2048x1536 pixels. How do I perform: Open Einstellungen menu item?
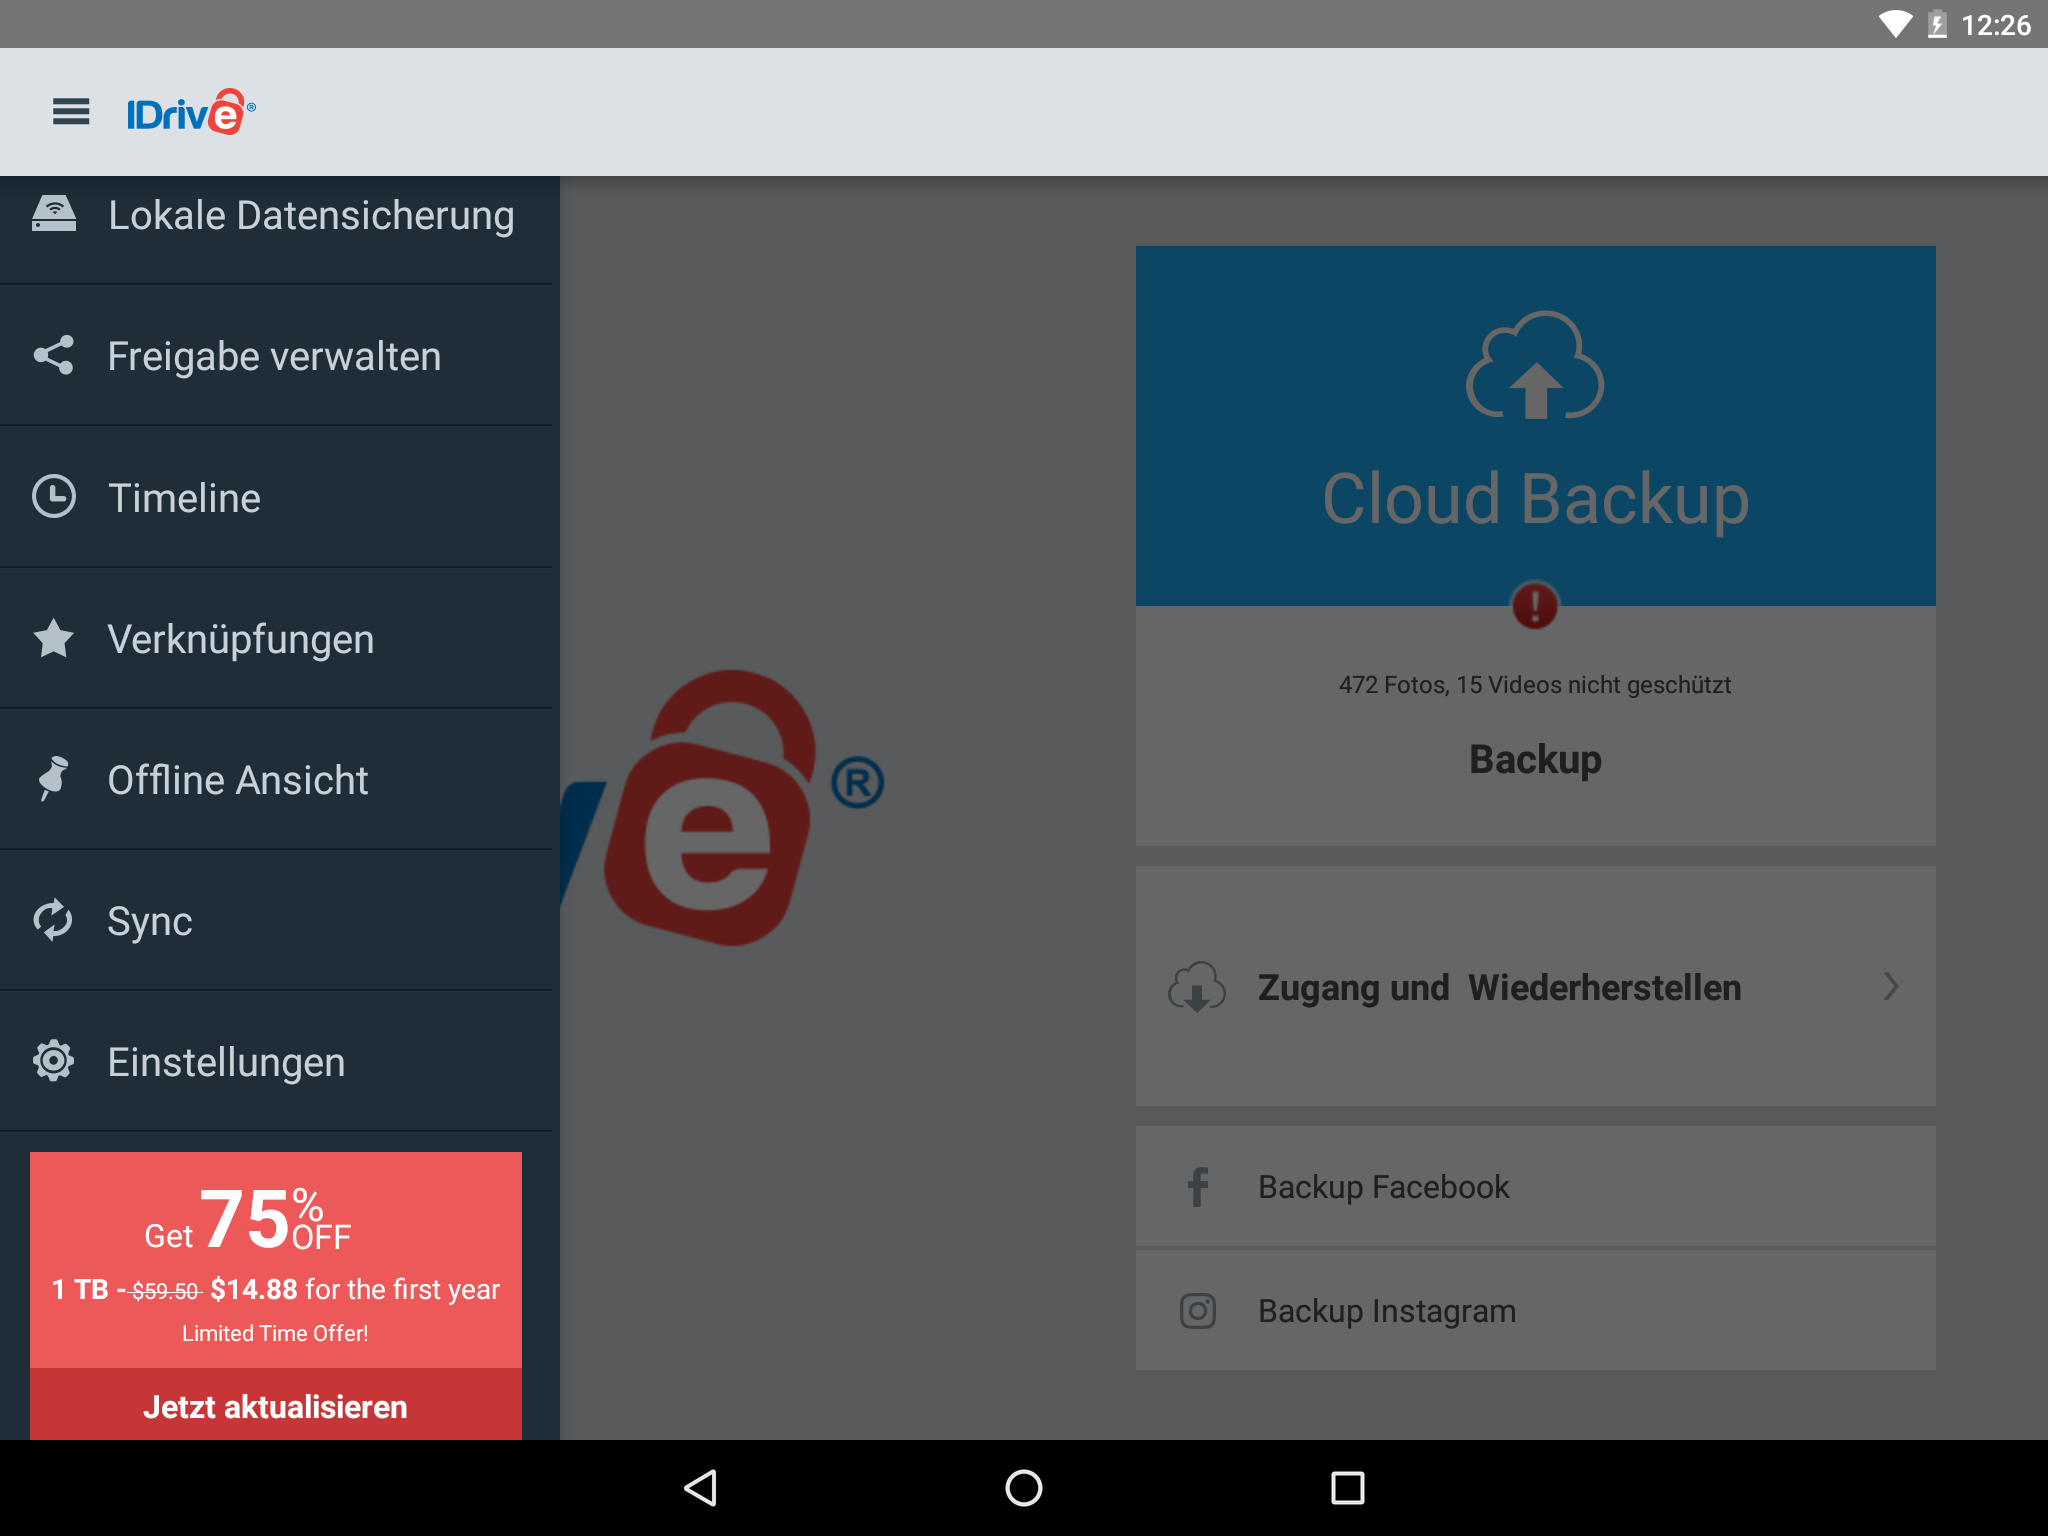[276, 1061]
